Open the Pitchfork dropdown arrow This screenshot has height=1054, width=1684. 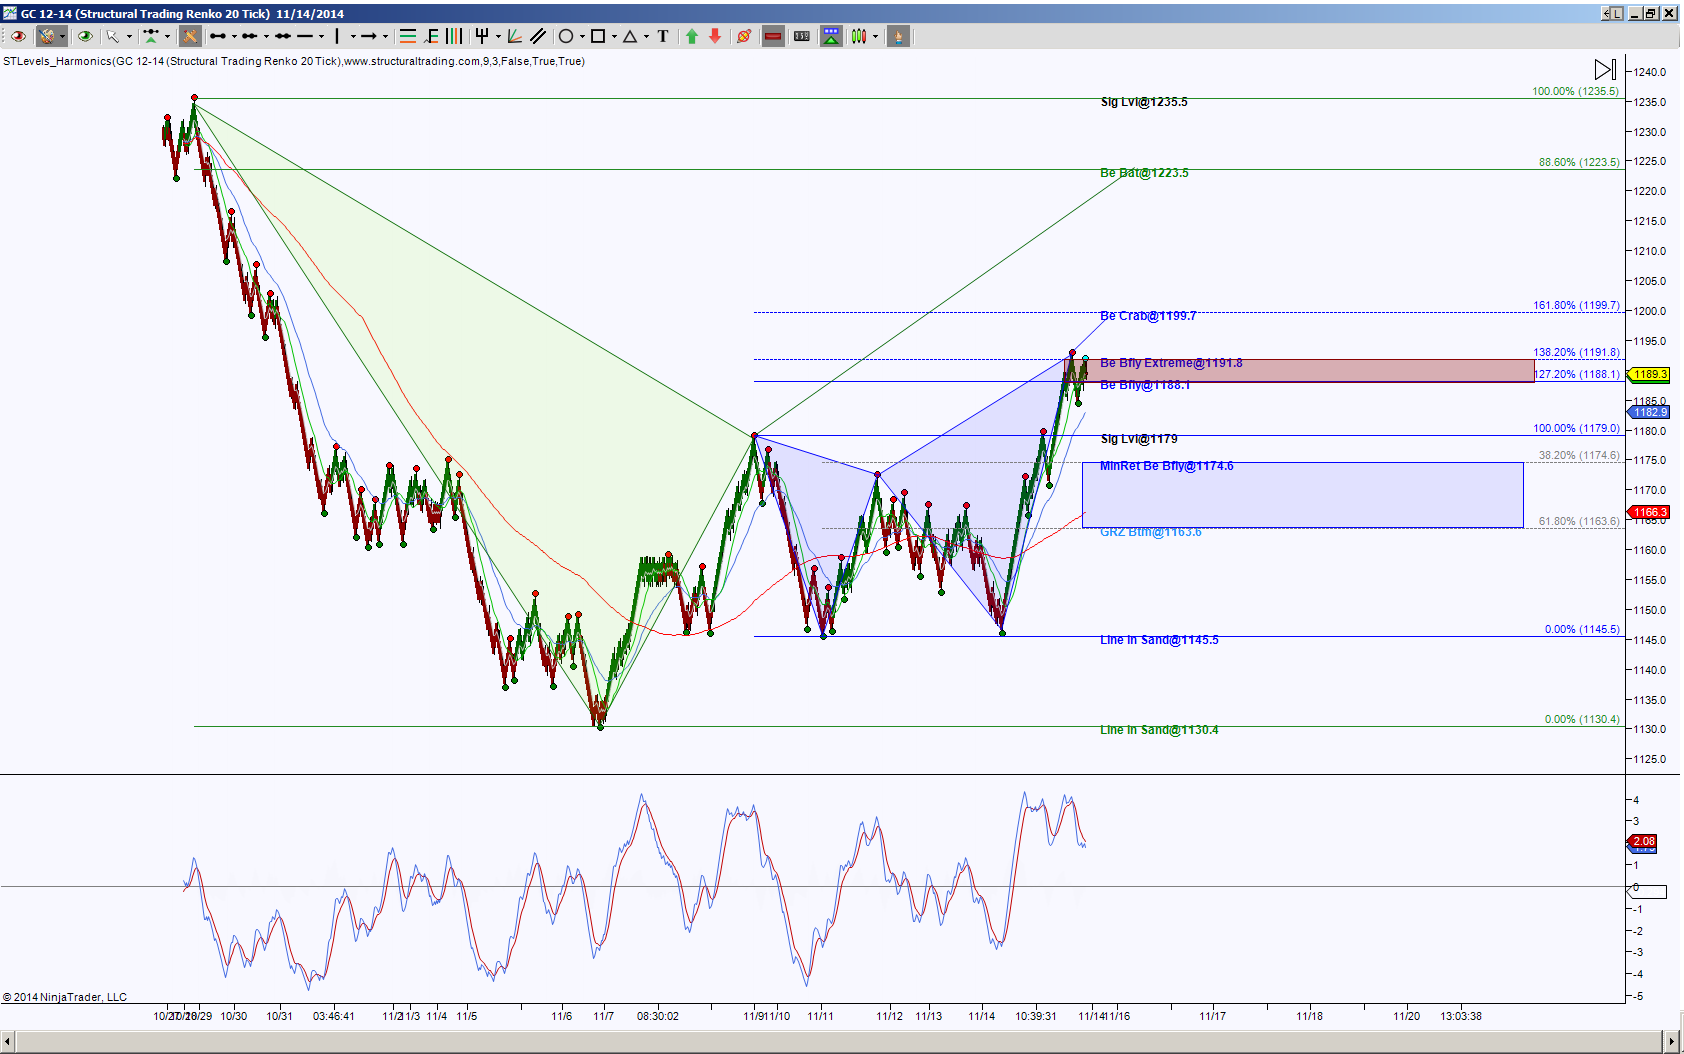pyautogui.click(x=498, y=36)
